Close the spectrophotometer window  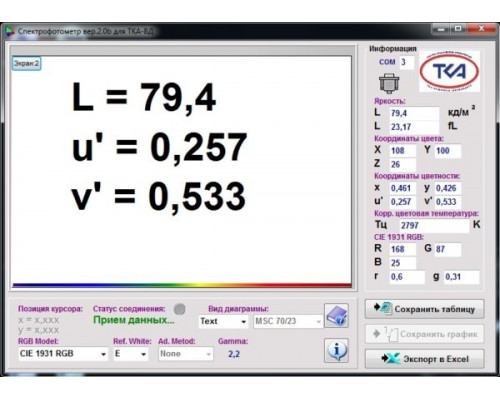[x=481, y=29]
